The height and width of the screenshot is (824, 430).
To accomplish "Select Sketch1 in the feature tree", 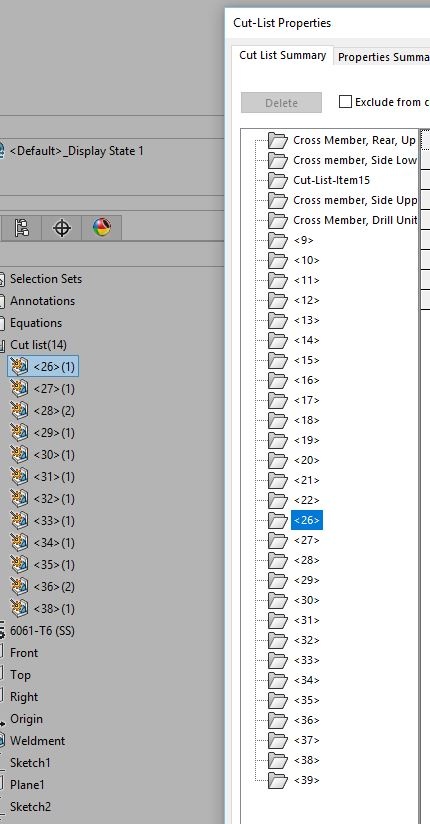I will pyautogui.click(x=30, y=764).
